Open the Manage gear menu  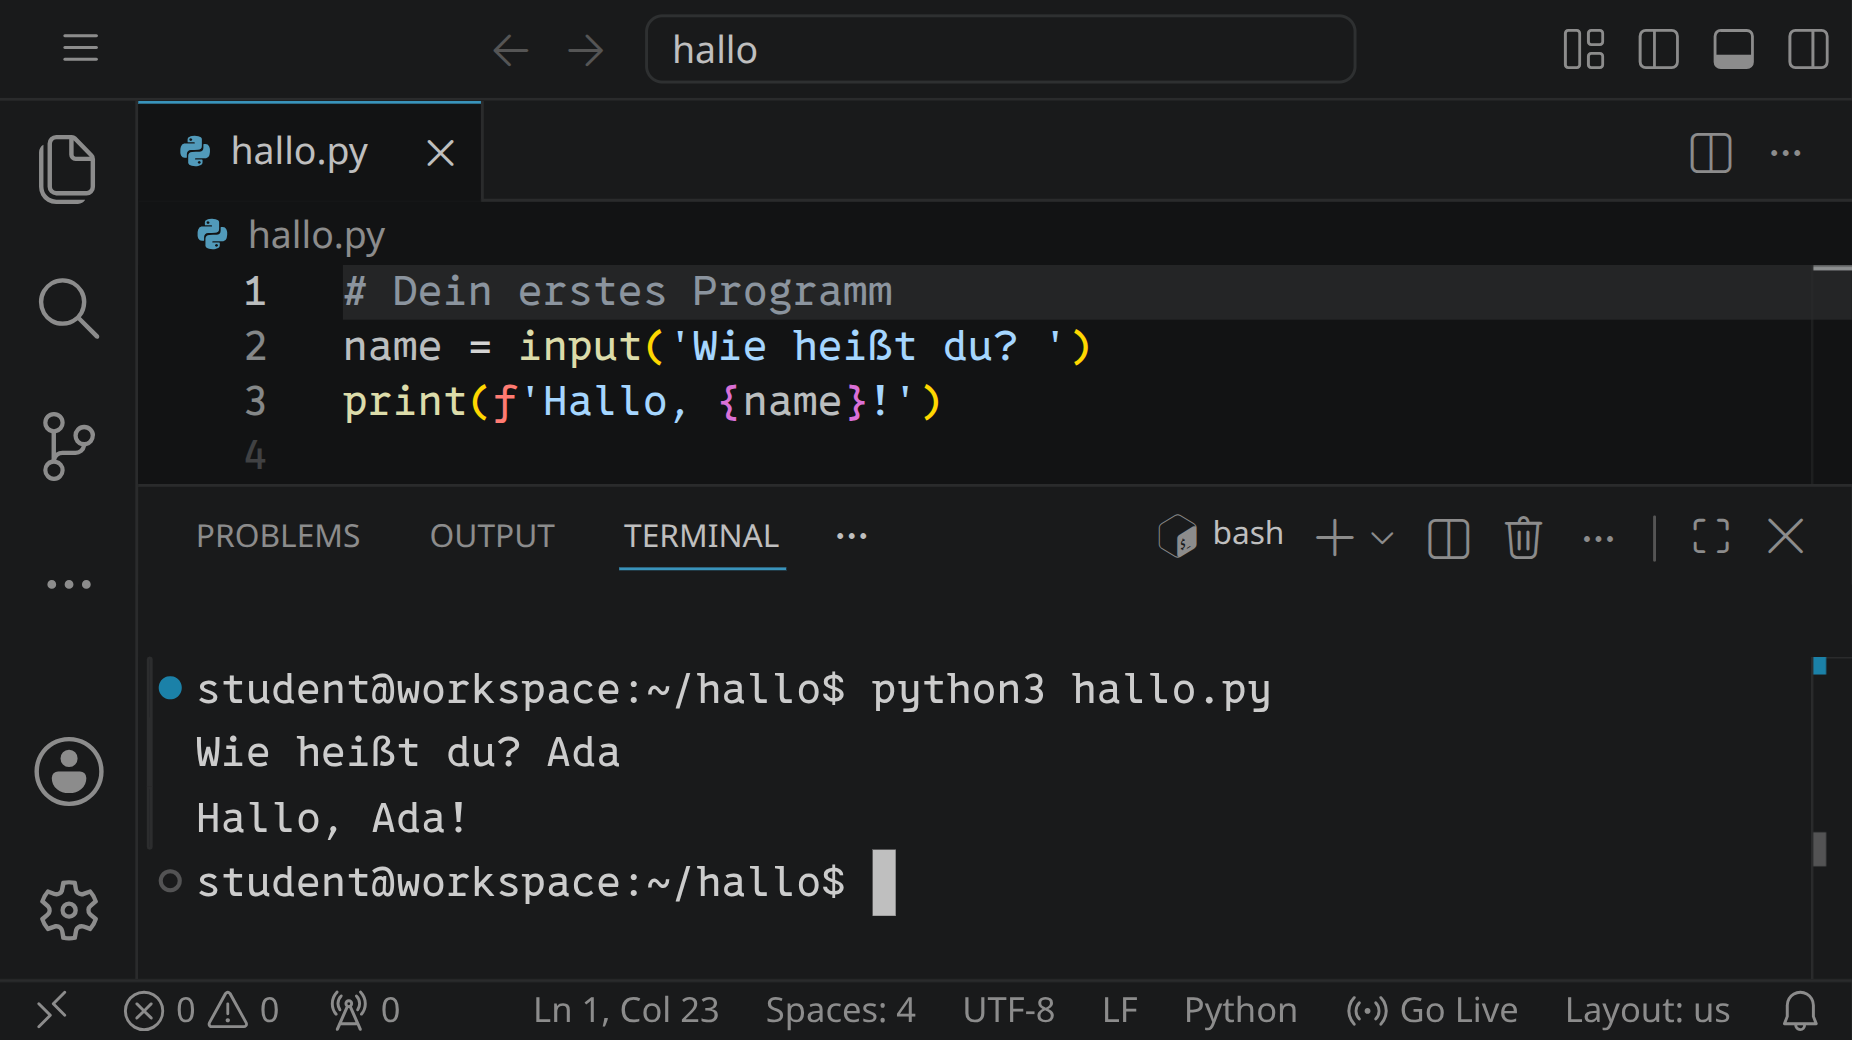pyautogui.click(x=68, y=910)
